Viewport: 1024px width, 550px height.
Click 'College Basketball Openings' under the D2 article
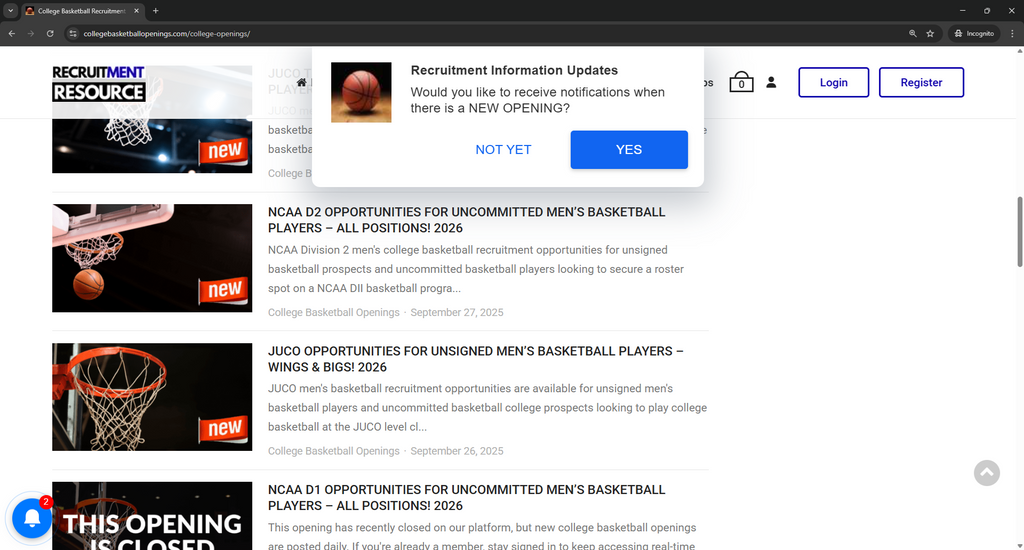pyautogui.click(x=334, y=312)
